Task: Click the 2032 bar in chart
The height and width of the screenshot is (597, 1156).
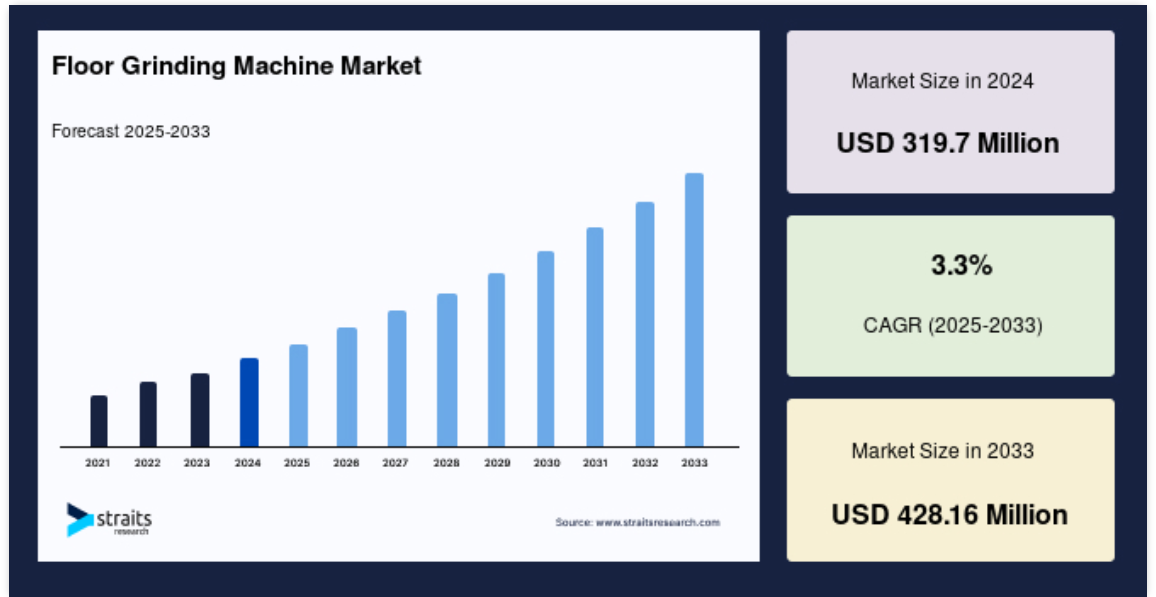Action: [x=645, y=324]
